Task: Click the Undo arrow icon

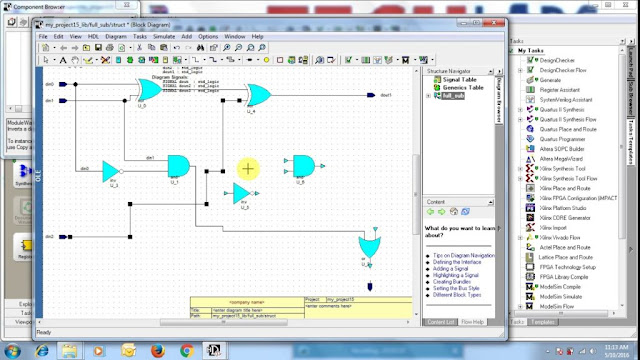Action: pyautogui.click(x=176, y=48)
